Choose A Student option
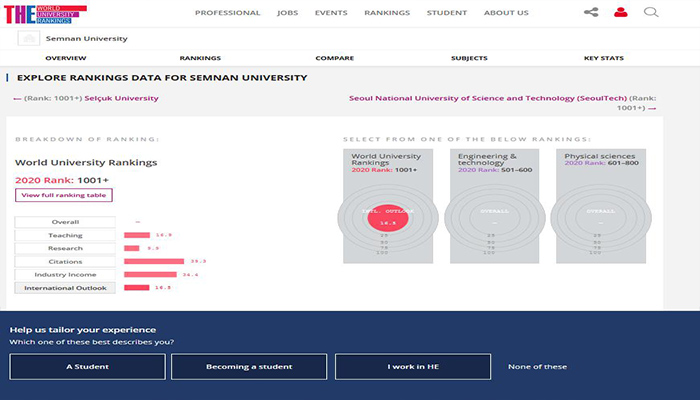 (x=88, y=367)
